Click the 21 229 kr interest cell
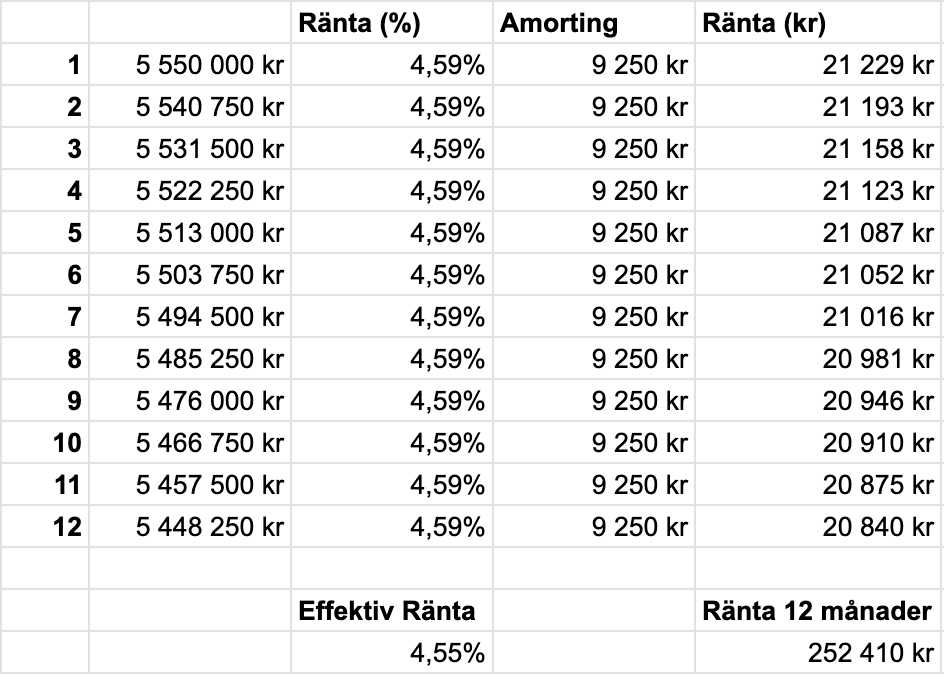 pos(818,65)
